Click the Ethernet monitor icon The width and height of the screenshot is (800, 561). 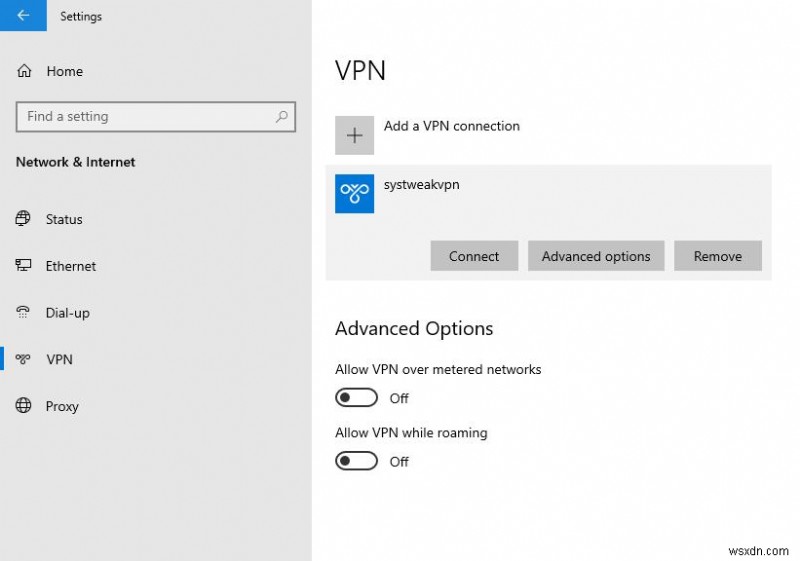click(24, 266)
